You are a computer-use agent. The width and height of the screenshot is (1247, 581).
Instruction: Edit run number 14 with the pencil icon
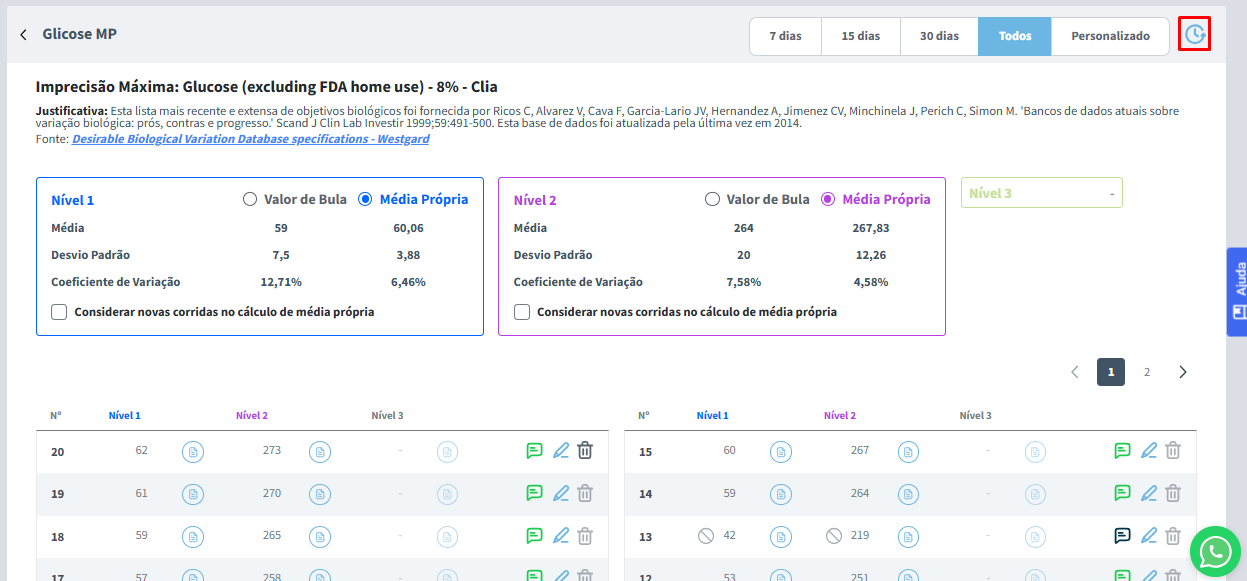(x=1149, y=493)
